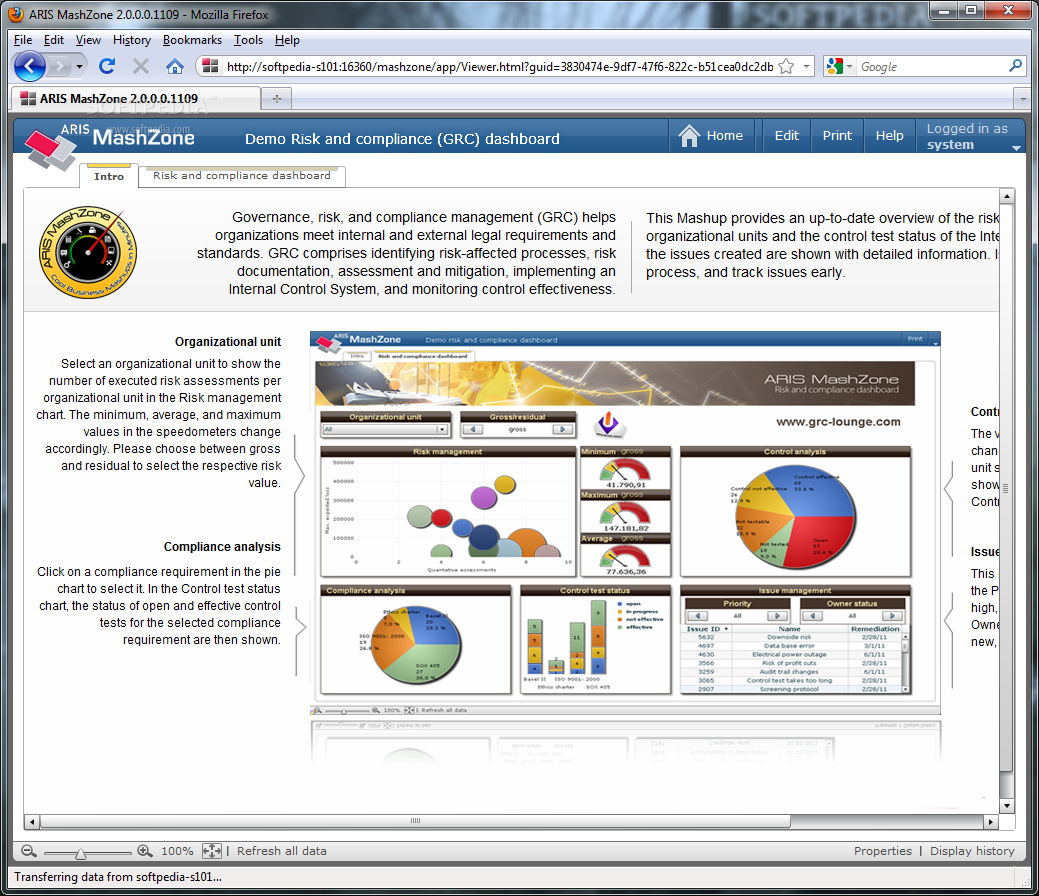Viewport: 1039px width, 896px height.
Task: Click the search magnifier icon
Action: pos(1015,66)
